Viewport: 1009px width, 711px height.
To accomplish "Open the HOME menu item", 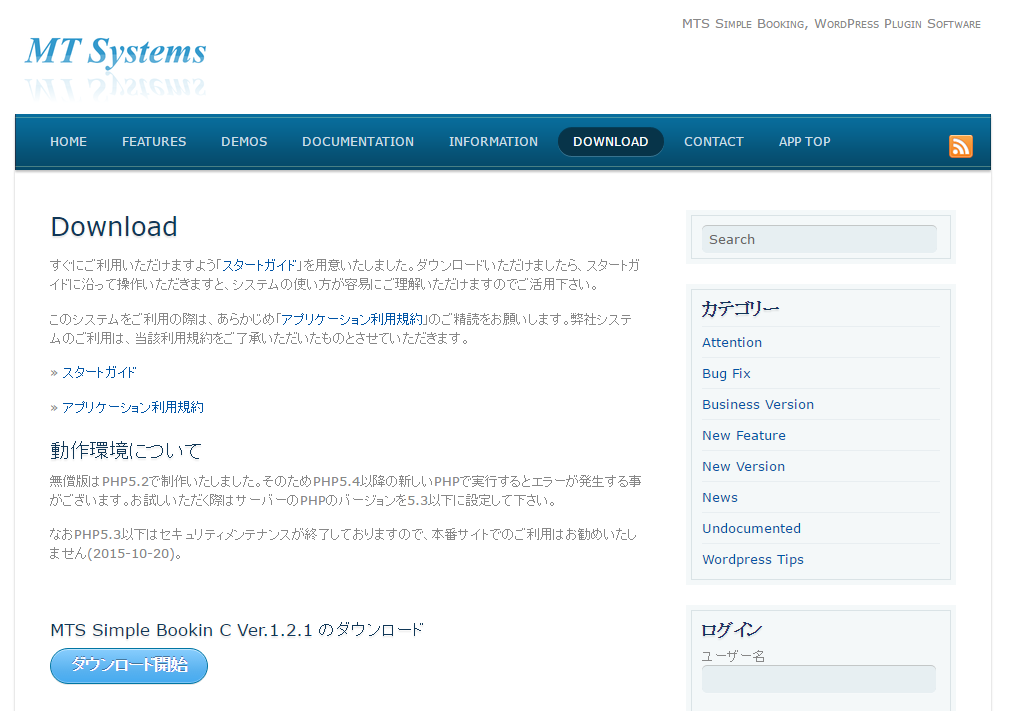I will pyautogui.click(x=68, y=142).
